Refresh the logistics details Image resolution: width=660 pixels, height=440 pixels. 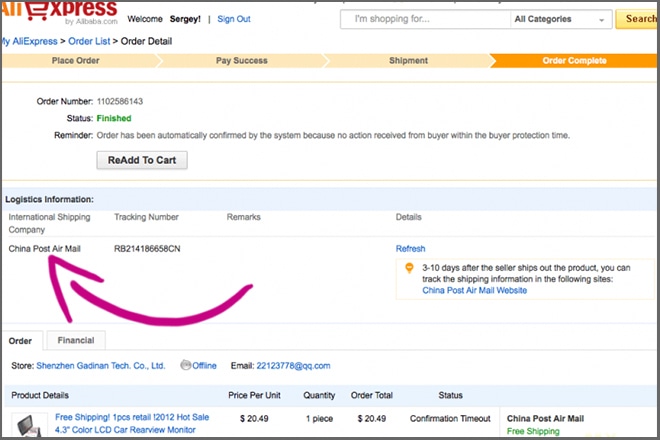(x=410, y=249)
